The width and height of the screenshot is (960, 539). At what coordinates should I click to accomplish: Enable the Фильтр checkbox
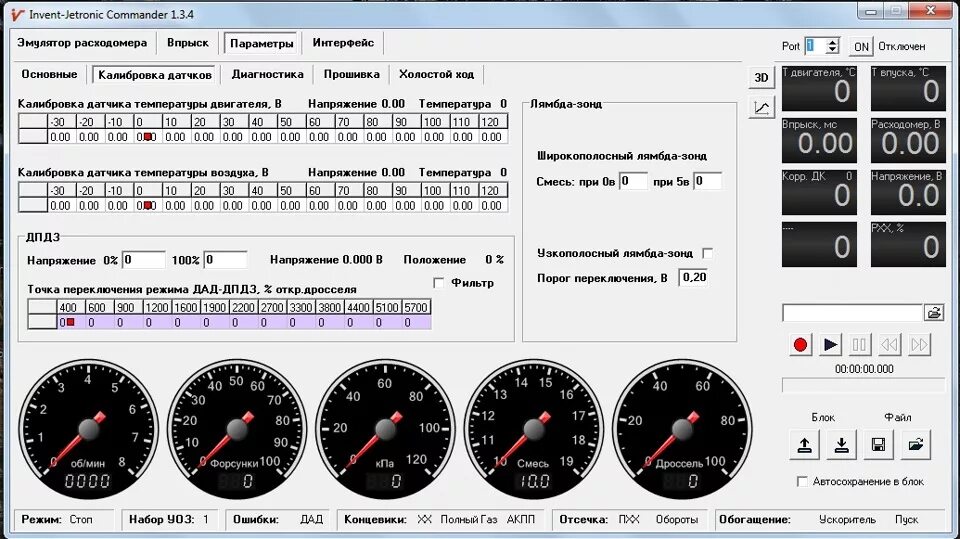(438, 283)
